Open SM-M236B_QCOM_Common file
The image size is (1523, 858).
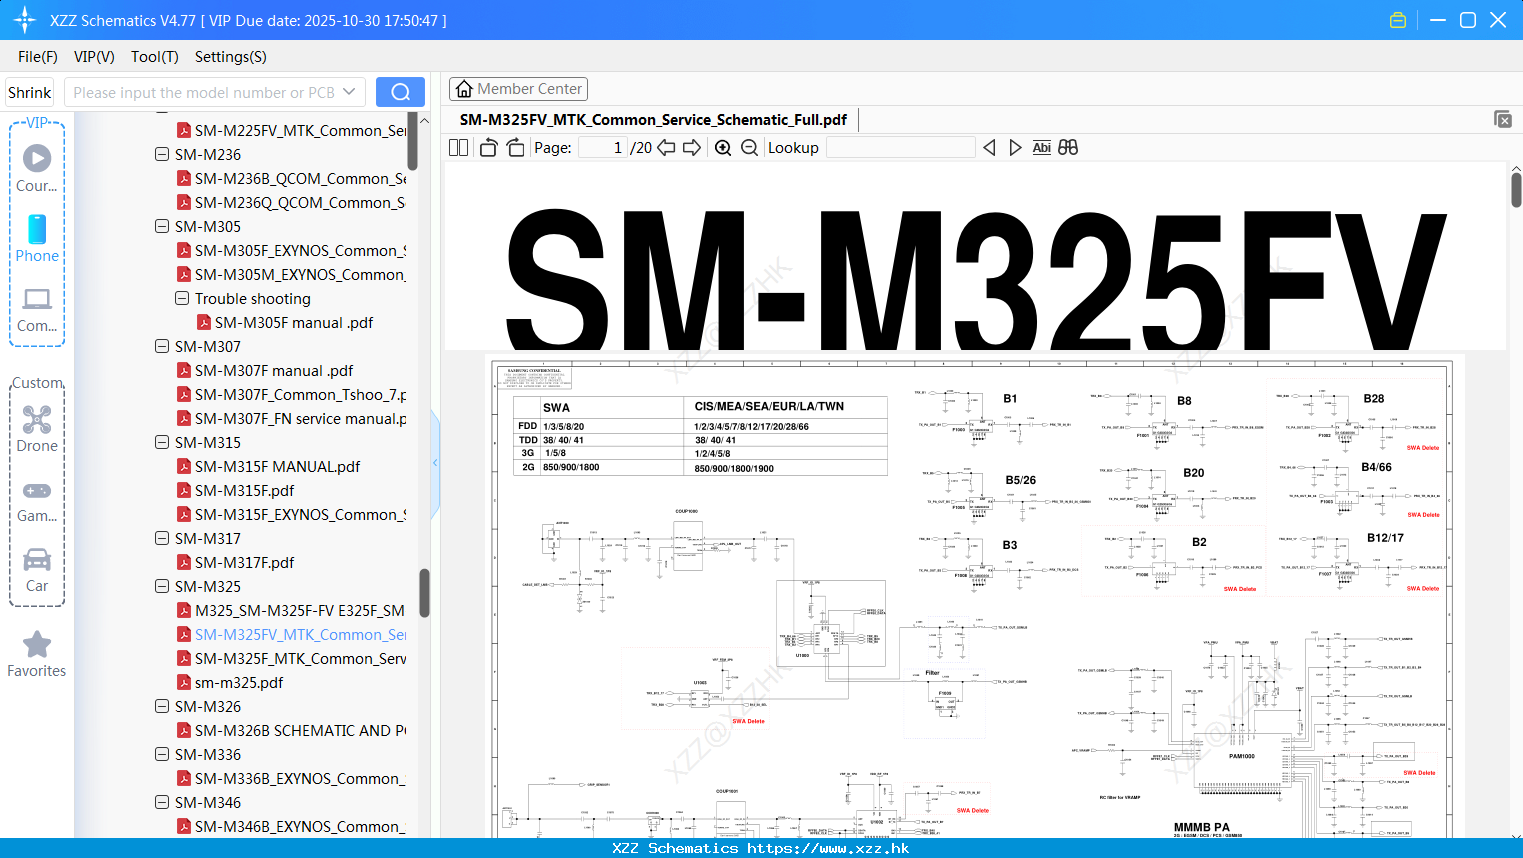pyautogui.click(x=300, y=178)
